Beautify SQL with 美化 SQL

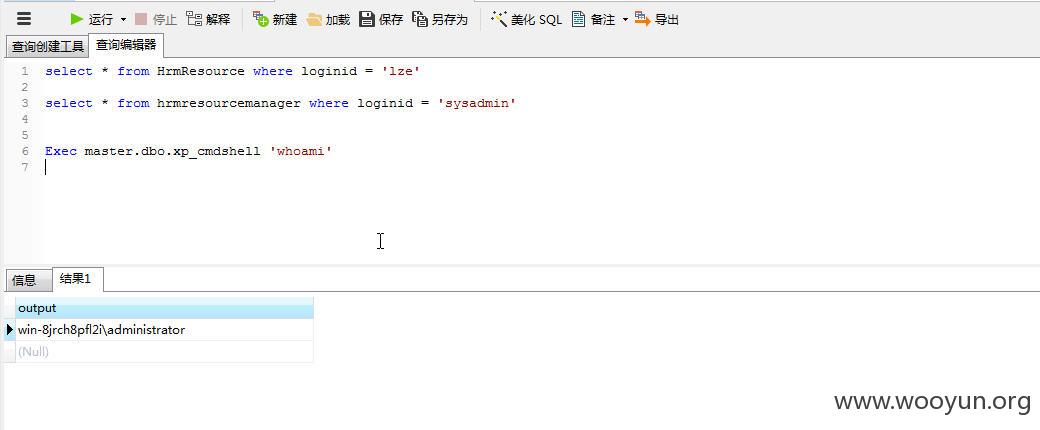(x=526, y=19)
